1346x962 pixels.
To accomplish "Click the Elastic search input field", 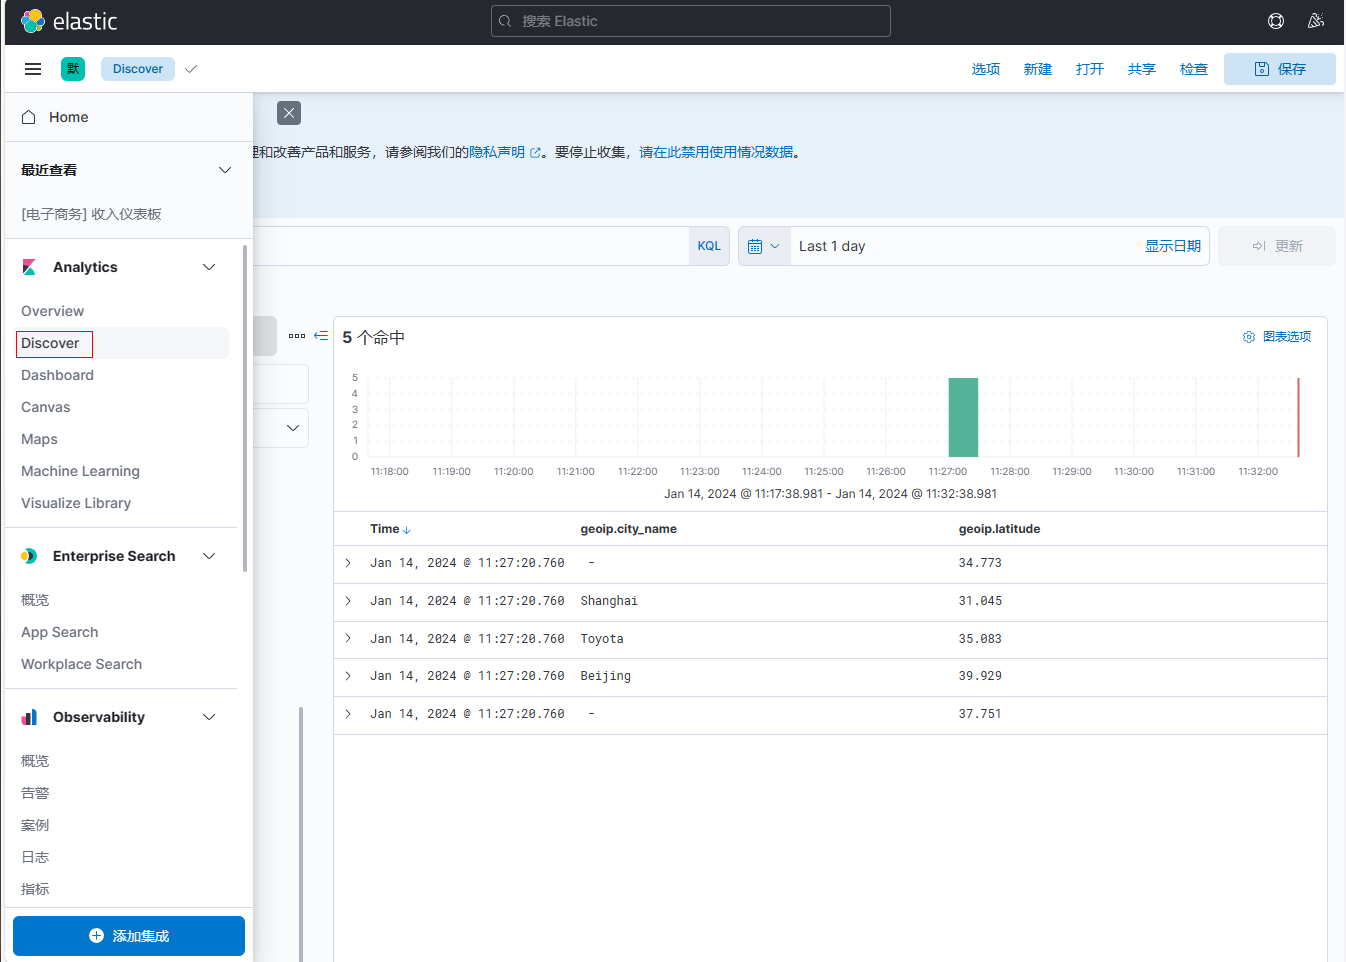I will click(x=690, y=21).
